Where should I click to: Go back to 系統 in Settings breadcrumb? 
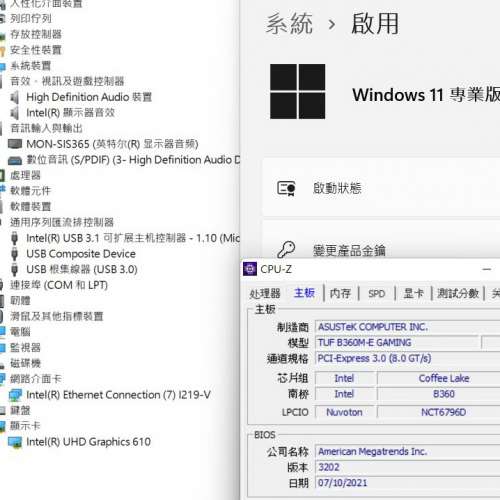point(289,24)
